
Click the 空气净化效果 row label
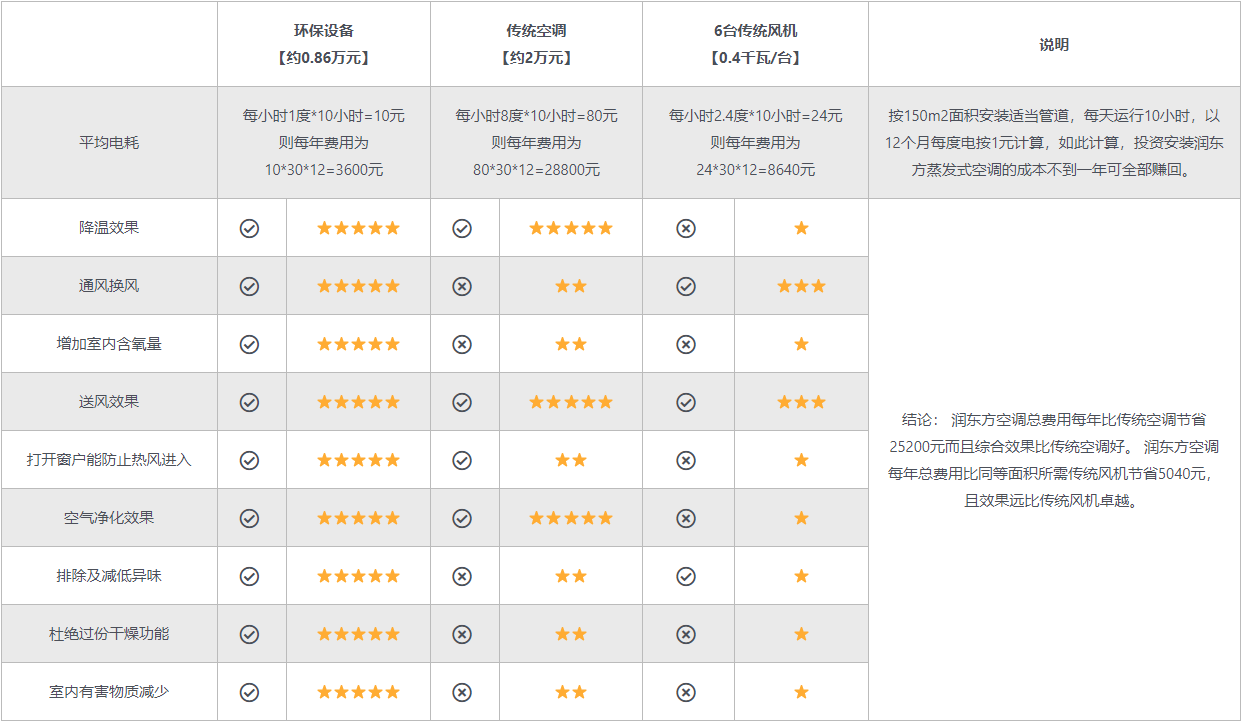[x=109, y=518]
